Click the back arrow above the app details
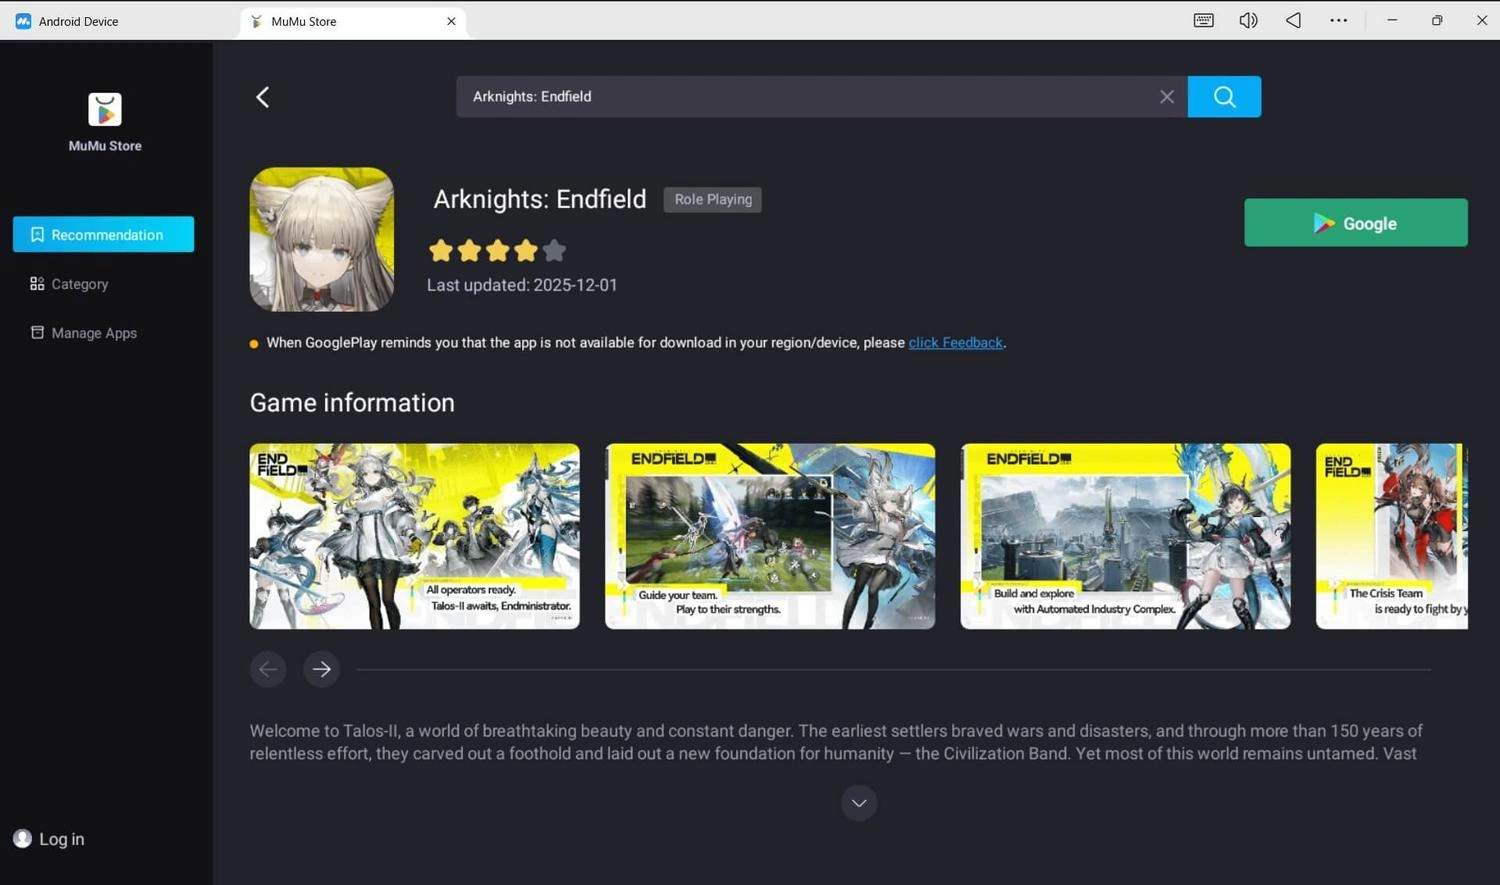 click(x=262, y=96)
